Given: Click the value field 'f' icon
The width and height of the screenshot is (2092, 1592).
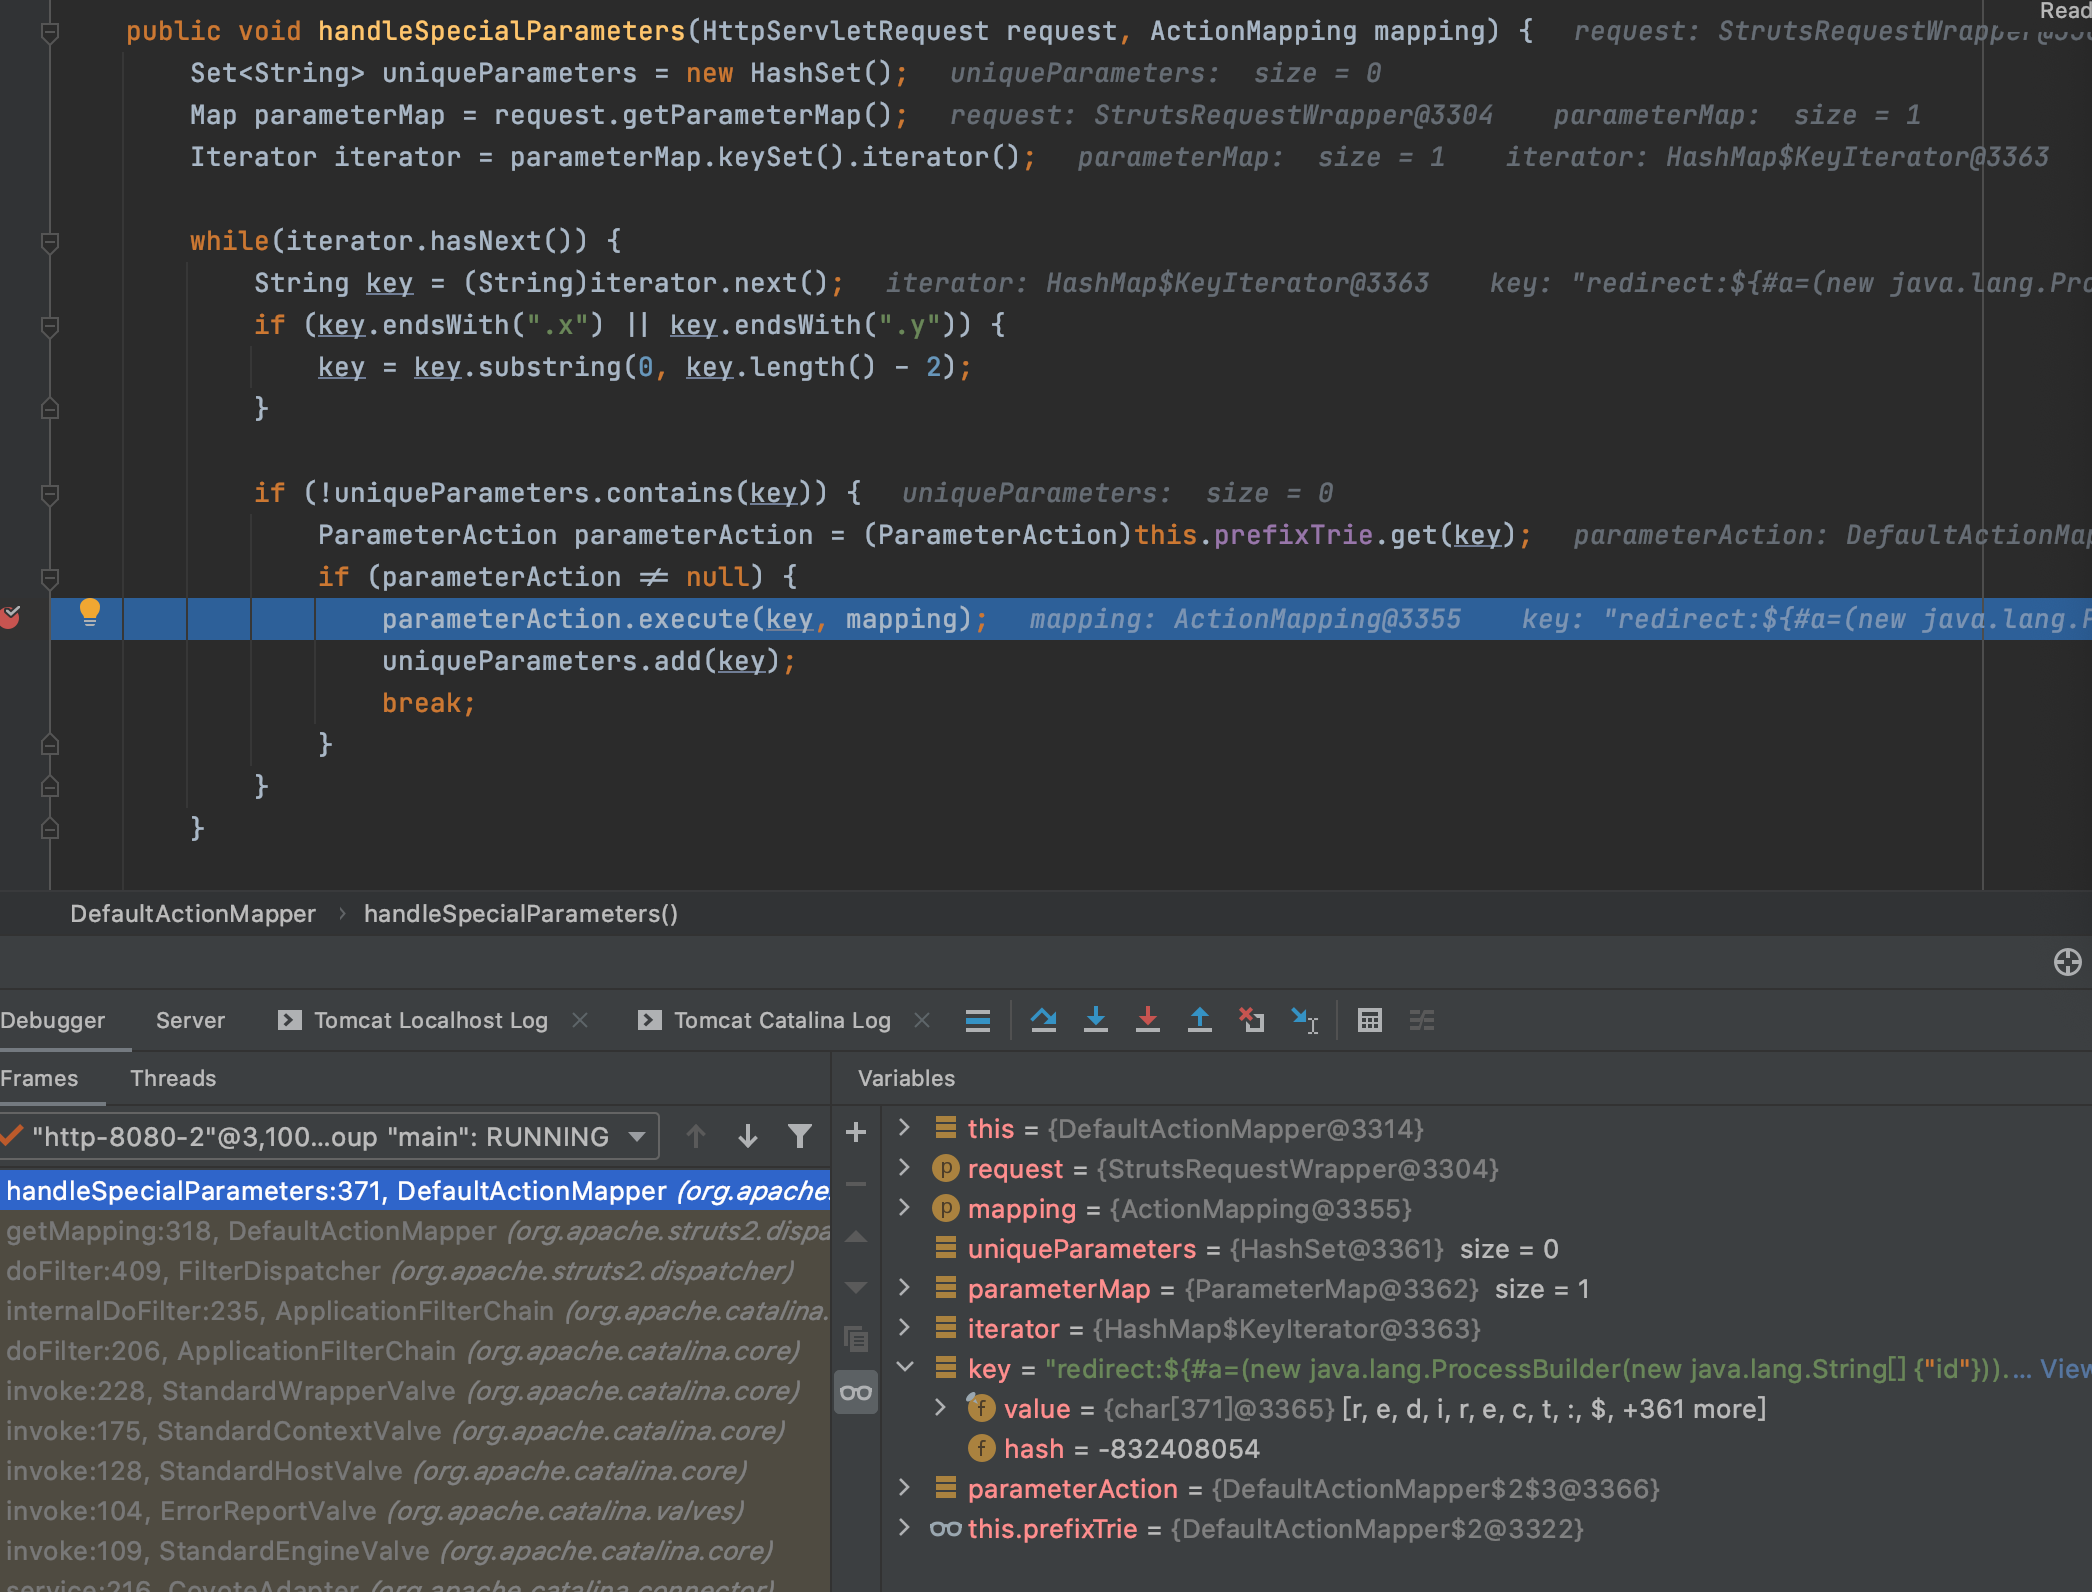Looking at the screenshot, I should click(x=981, y=1408).
